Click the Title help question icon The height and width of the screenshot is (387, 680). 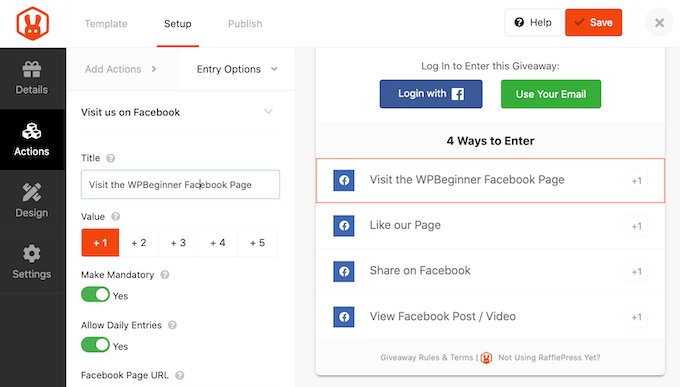pyautogui.click(x=111, y=158)
